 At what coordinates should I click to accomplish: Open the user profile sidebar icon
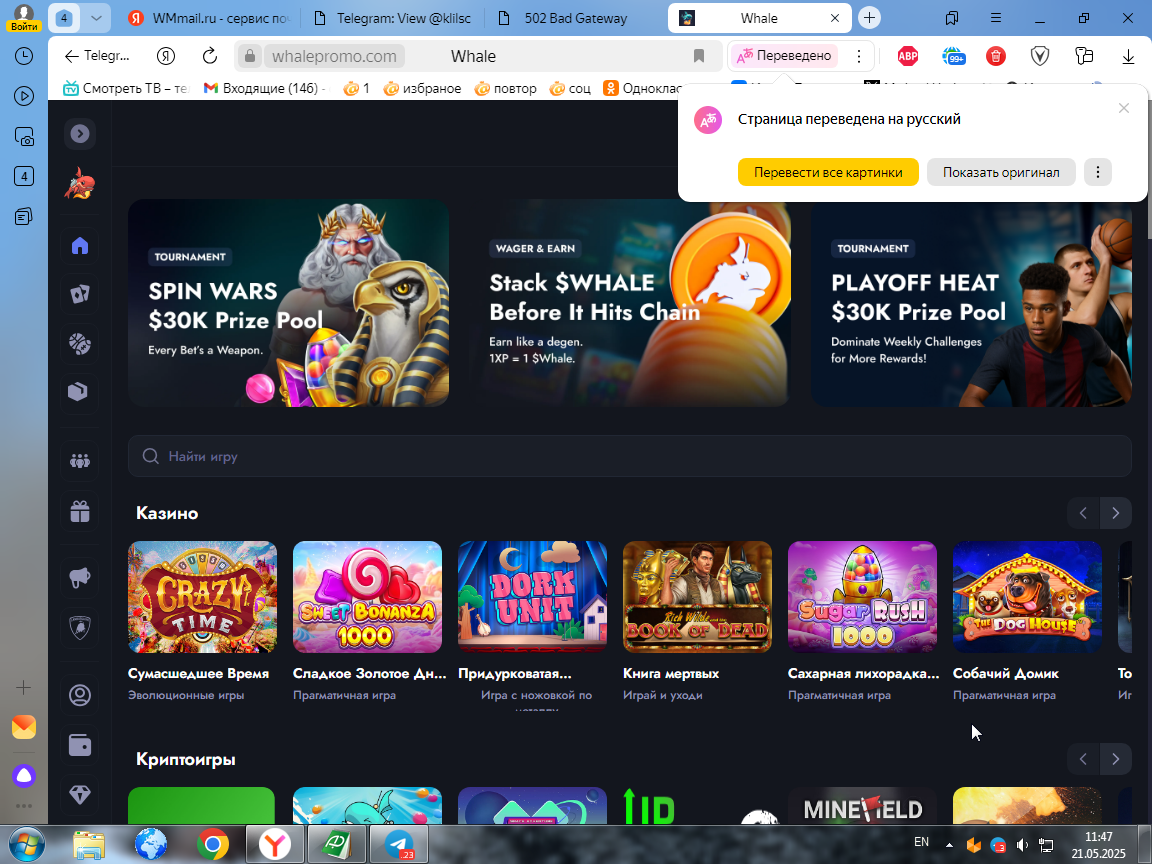[x=79, y=695]
